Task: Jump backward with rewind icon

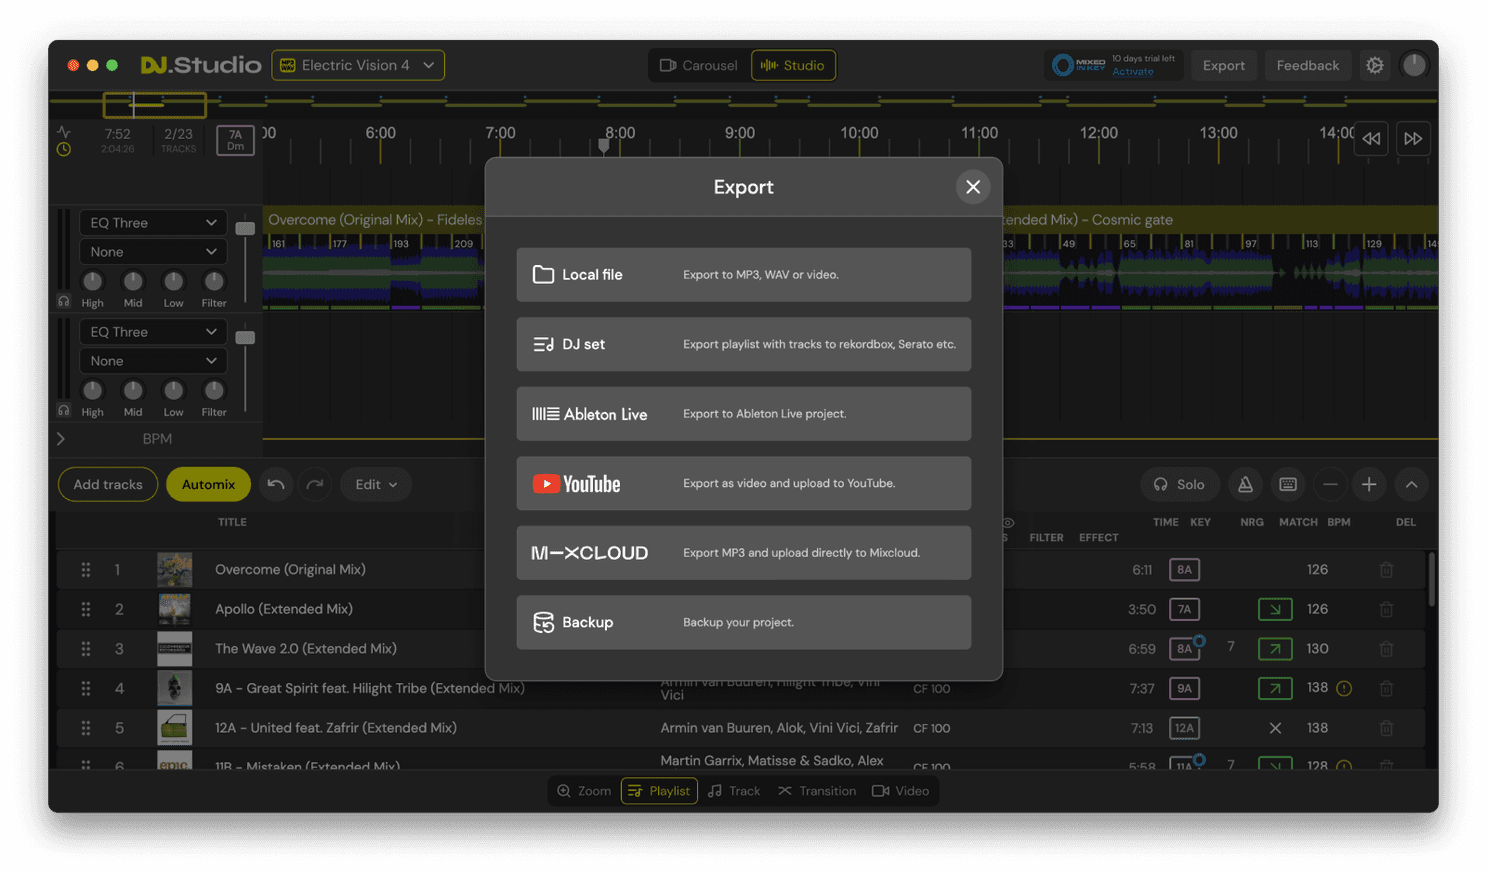Action: [x=1371, y=139]
